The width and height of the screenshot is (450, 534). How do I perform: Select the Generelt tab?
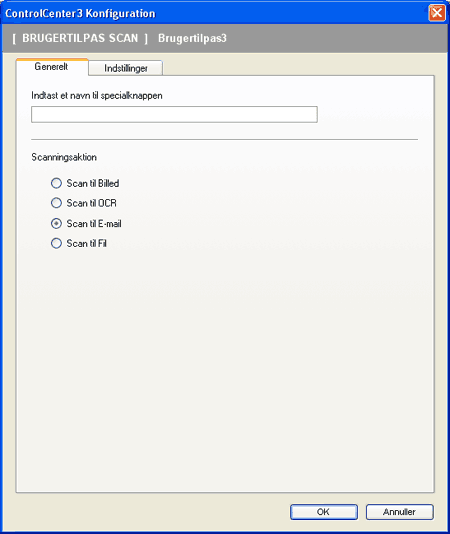tap(52, 66)
